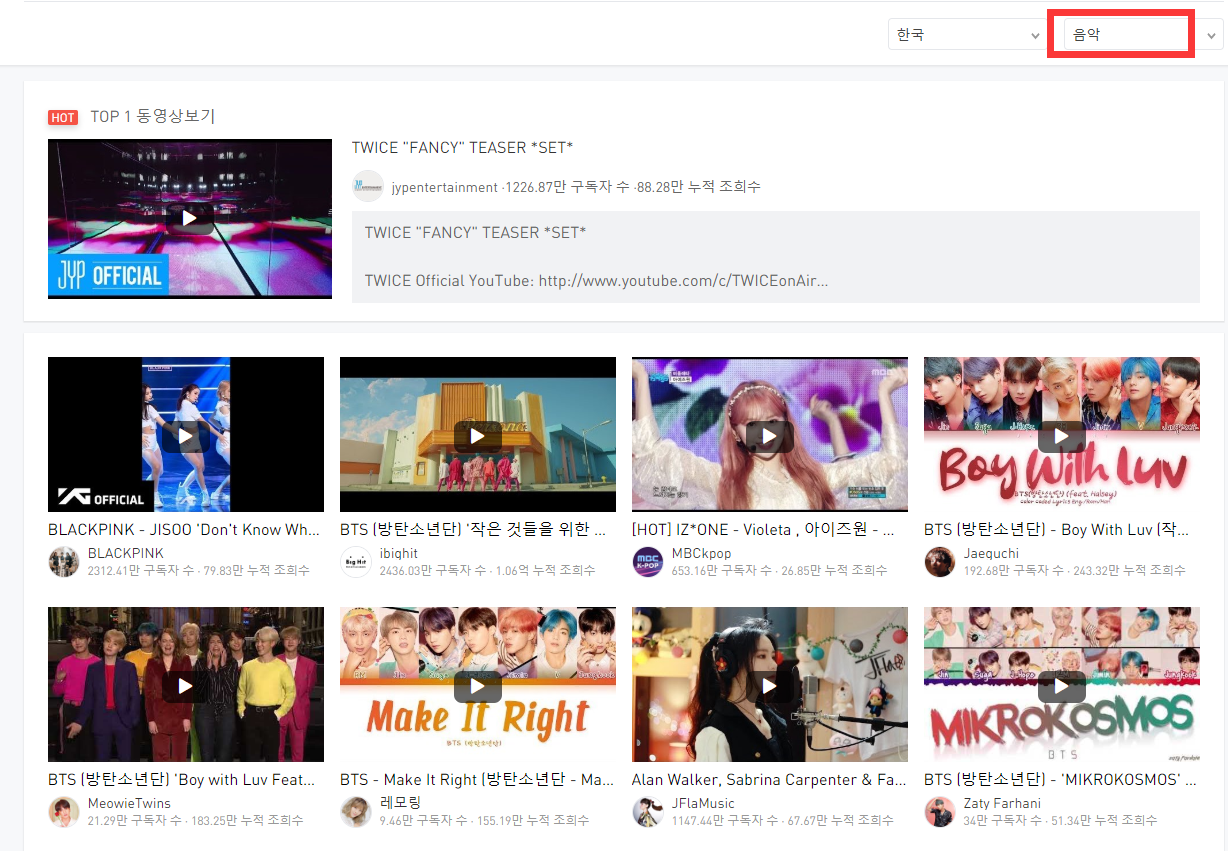Open [HOT] IZ*ONE - Violeta video title
This screenshot has width=1228, height=851.
tap(763, 530)
